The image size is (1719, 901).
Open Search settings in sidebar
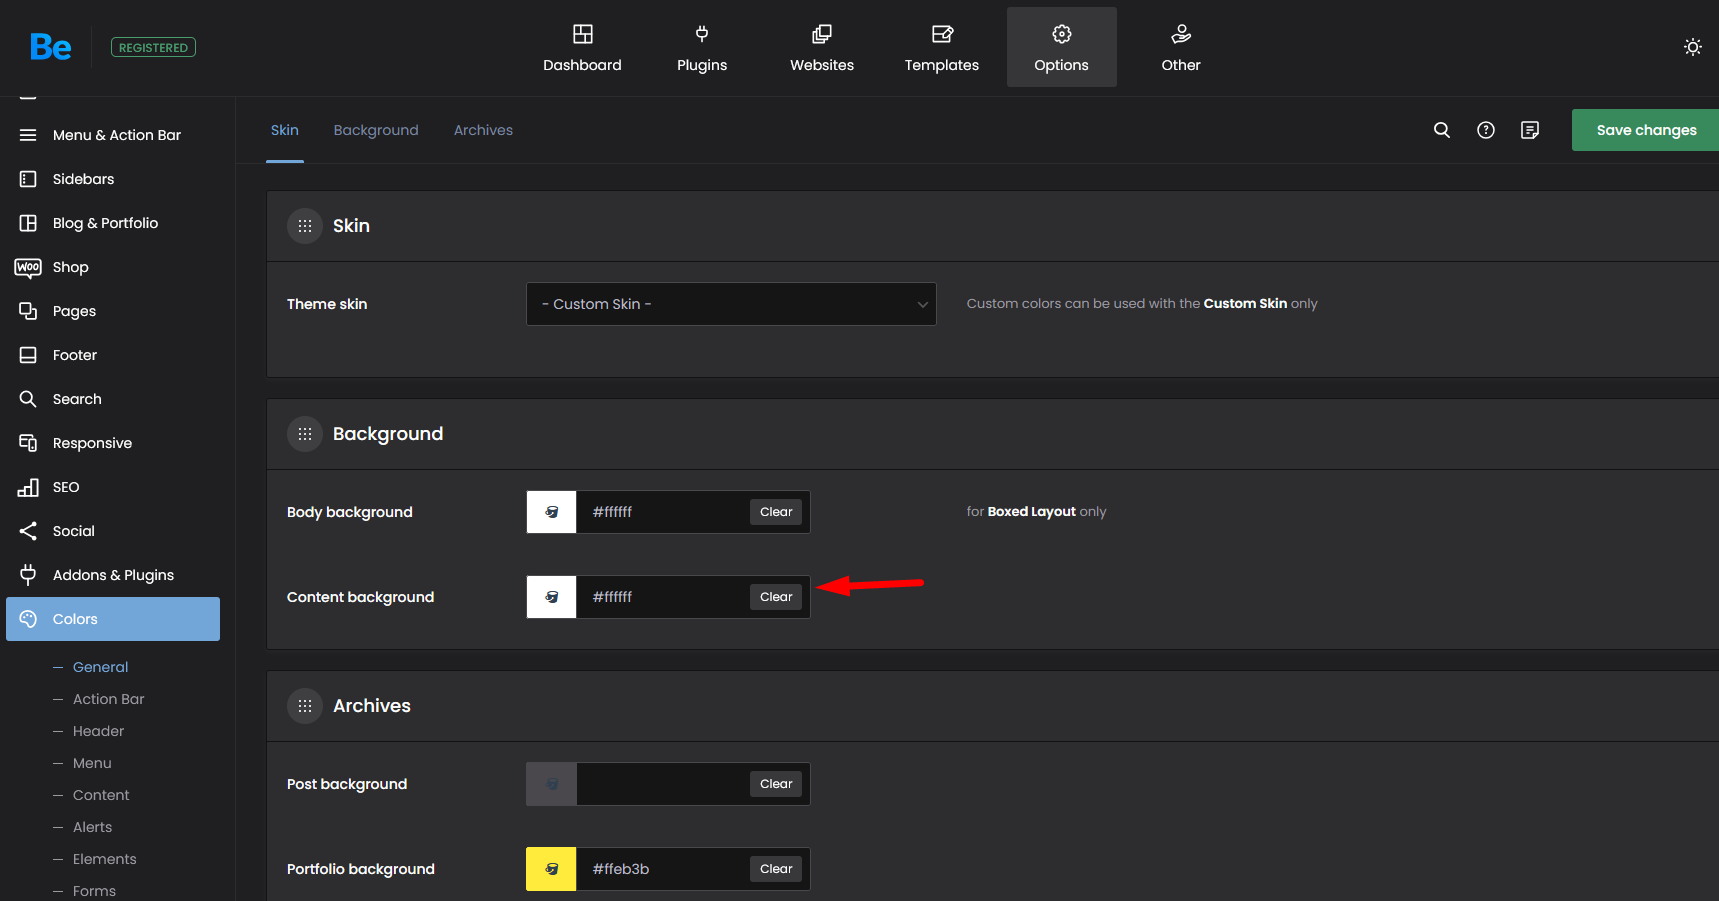(113, 399)
